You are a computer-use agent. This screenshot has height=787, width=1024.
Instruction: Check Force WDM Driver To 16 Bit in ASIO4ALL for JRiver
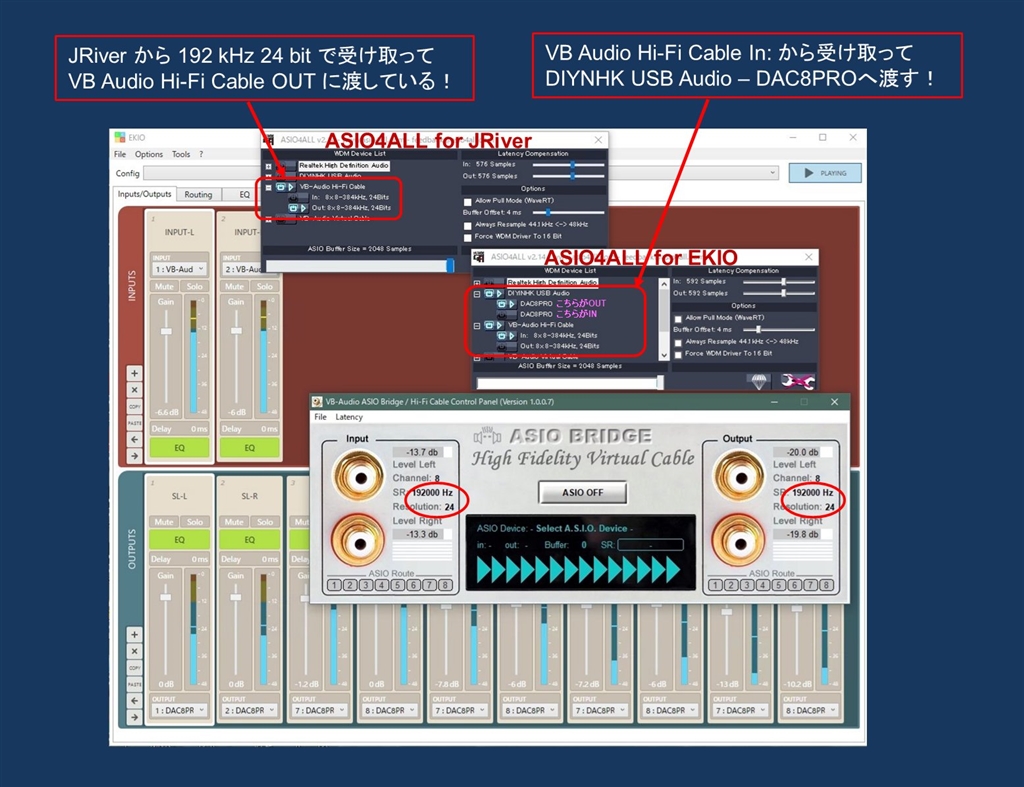tap(468, 237)
